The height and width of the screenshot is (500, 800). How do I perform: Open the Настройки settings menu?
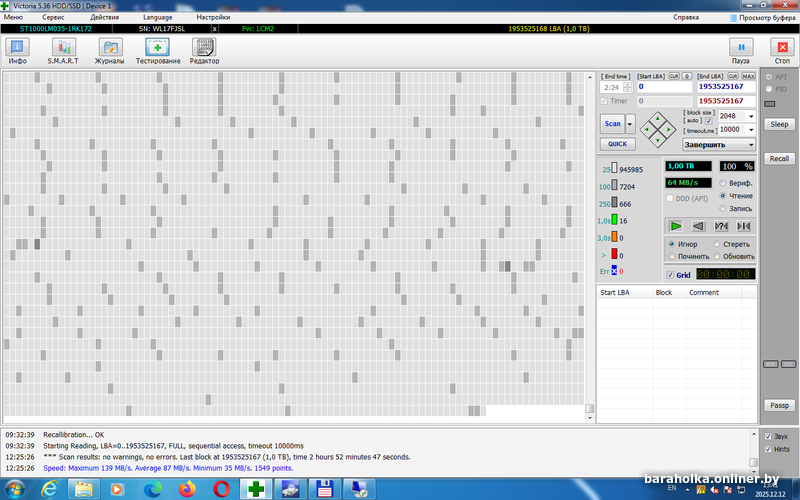pos(213,17)
